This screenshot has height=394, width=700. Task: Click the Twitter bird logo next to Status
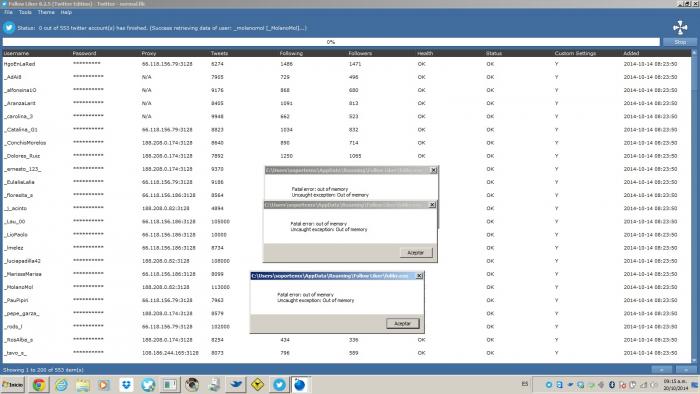pos(9,28)
